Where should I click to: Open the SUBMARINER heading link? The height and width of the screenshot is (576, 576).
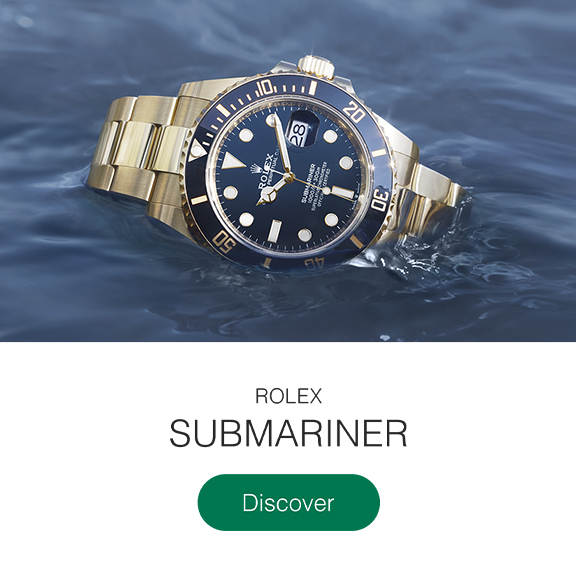tap(288, 433)
